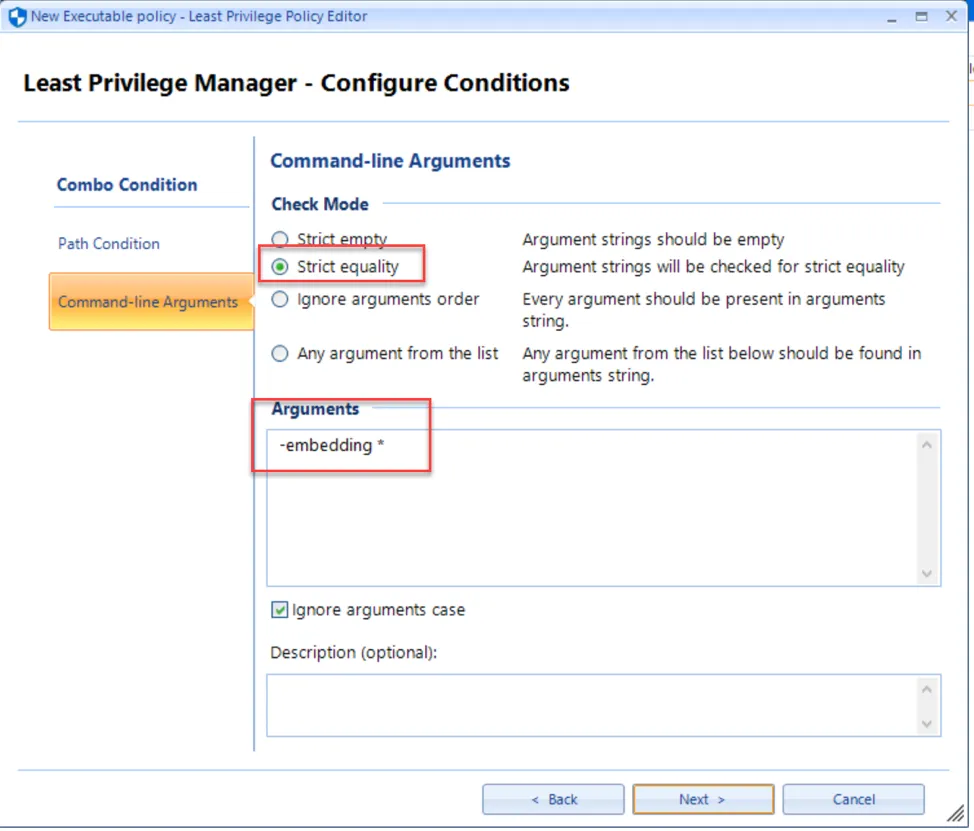Toggle the Ignore arguments case checkbox

click(x=280, y=610)
